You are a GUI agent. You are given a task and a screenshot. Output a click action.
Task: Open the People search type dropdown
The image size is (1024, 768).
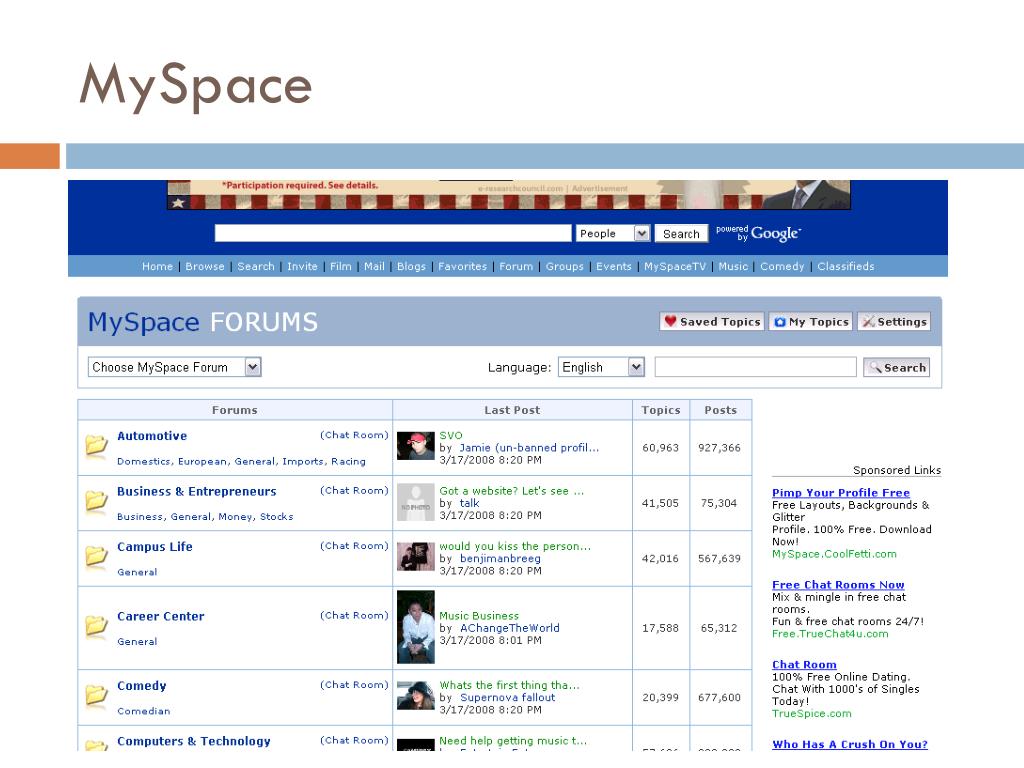coord(613,233)
